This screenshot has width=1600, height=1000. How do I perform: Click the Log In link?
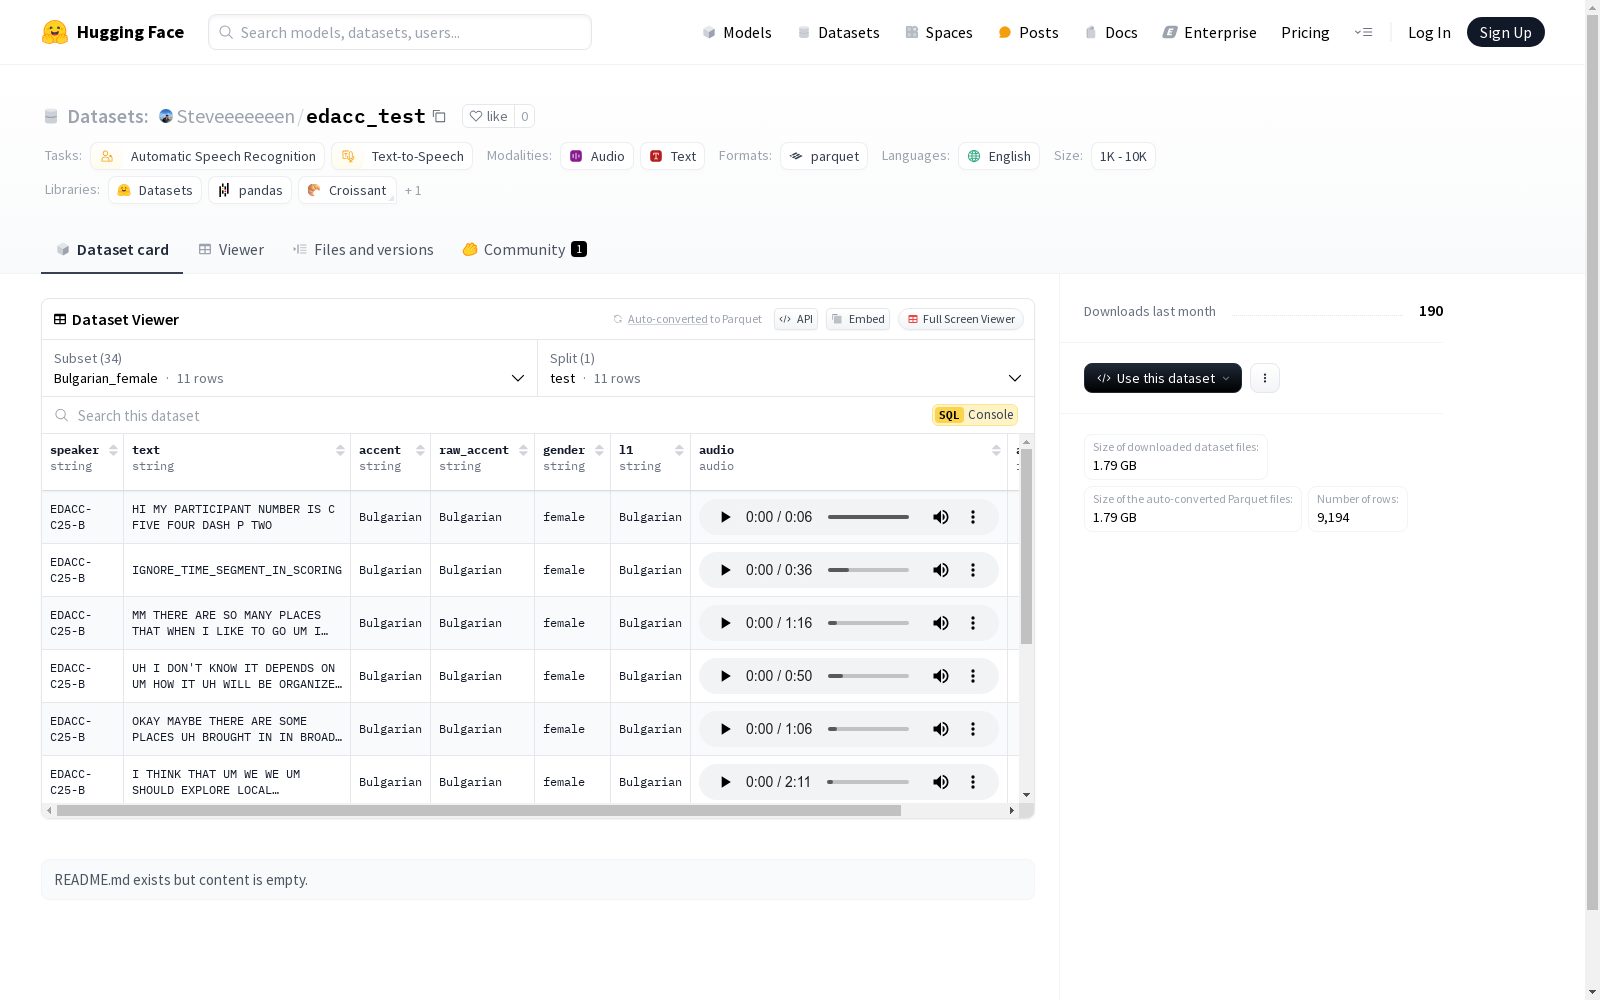click(x=1429, y=32)
